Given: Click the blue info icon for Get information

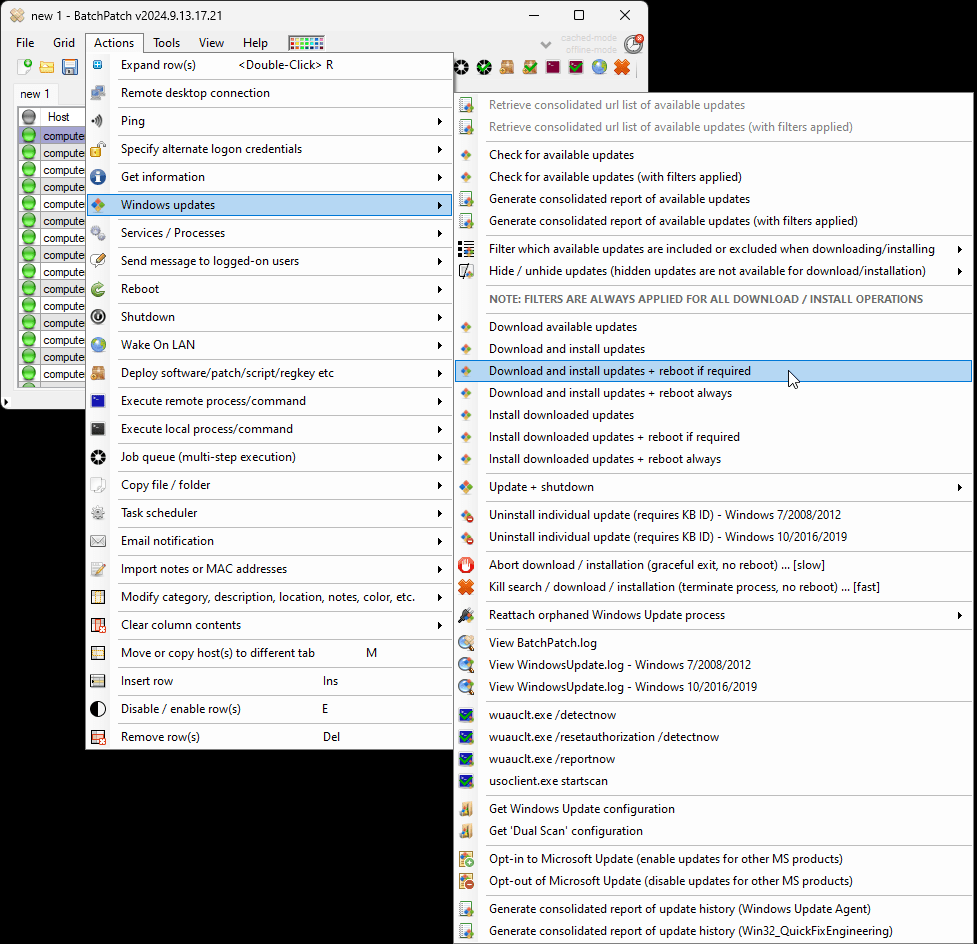Looking at the screenshot, I should click(98, 177).
